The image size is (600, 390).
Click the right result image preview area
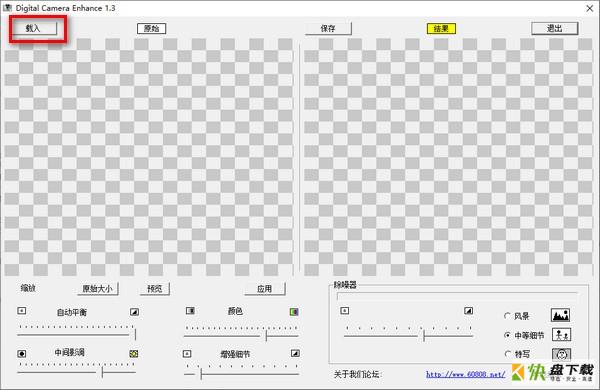448,157
